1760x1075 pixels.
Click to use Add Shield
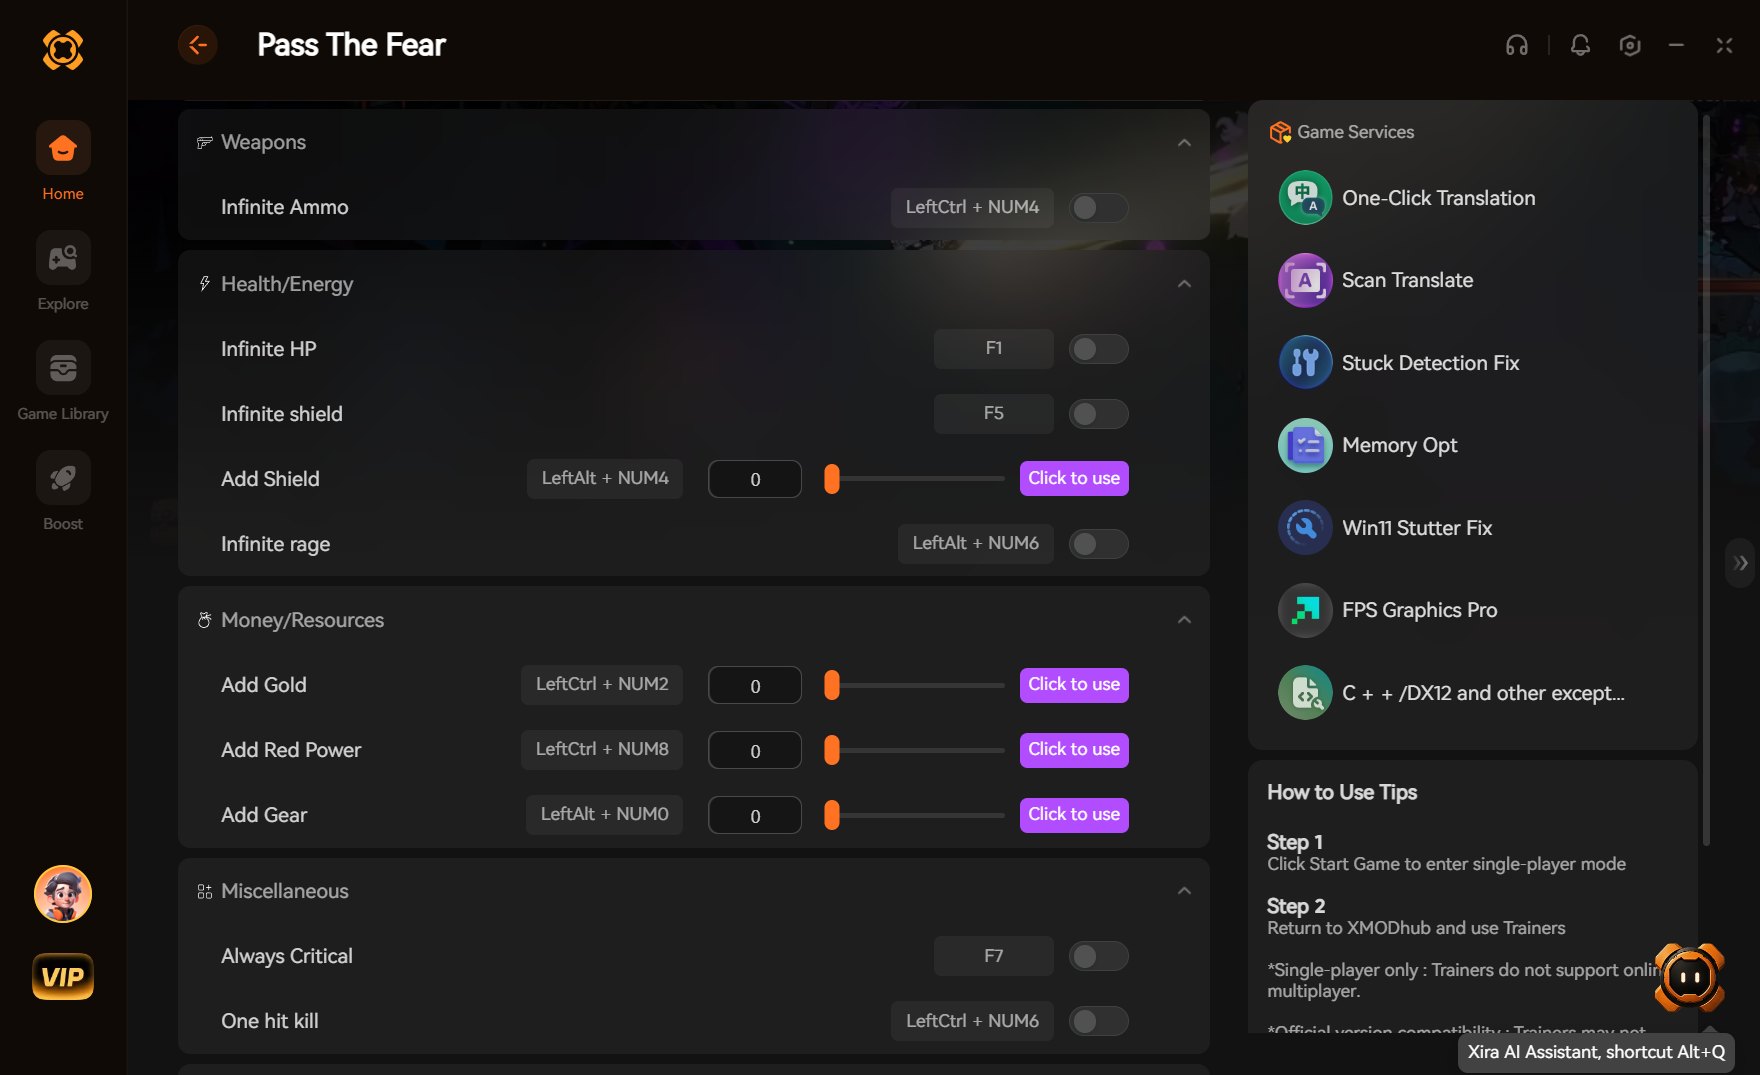[1074, 478]
